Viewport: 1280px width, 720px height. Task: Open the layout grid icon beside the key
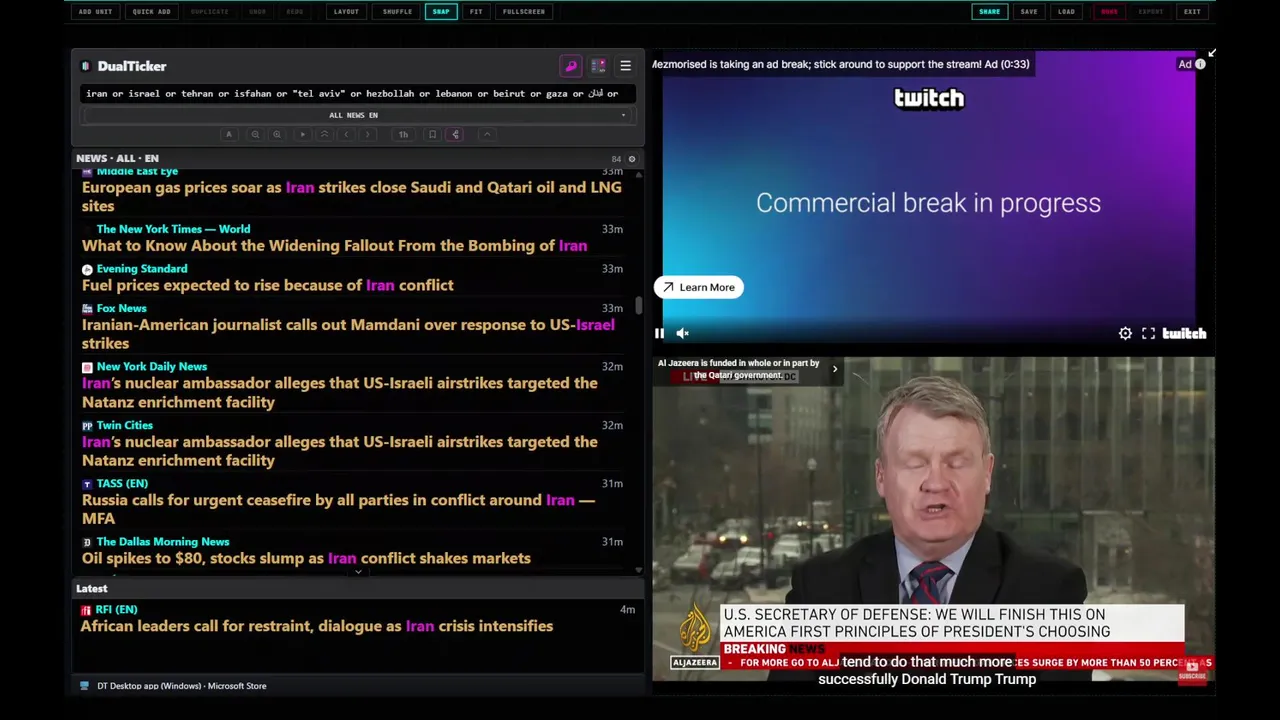[598, 66]
